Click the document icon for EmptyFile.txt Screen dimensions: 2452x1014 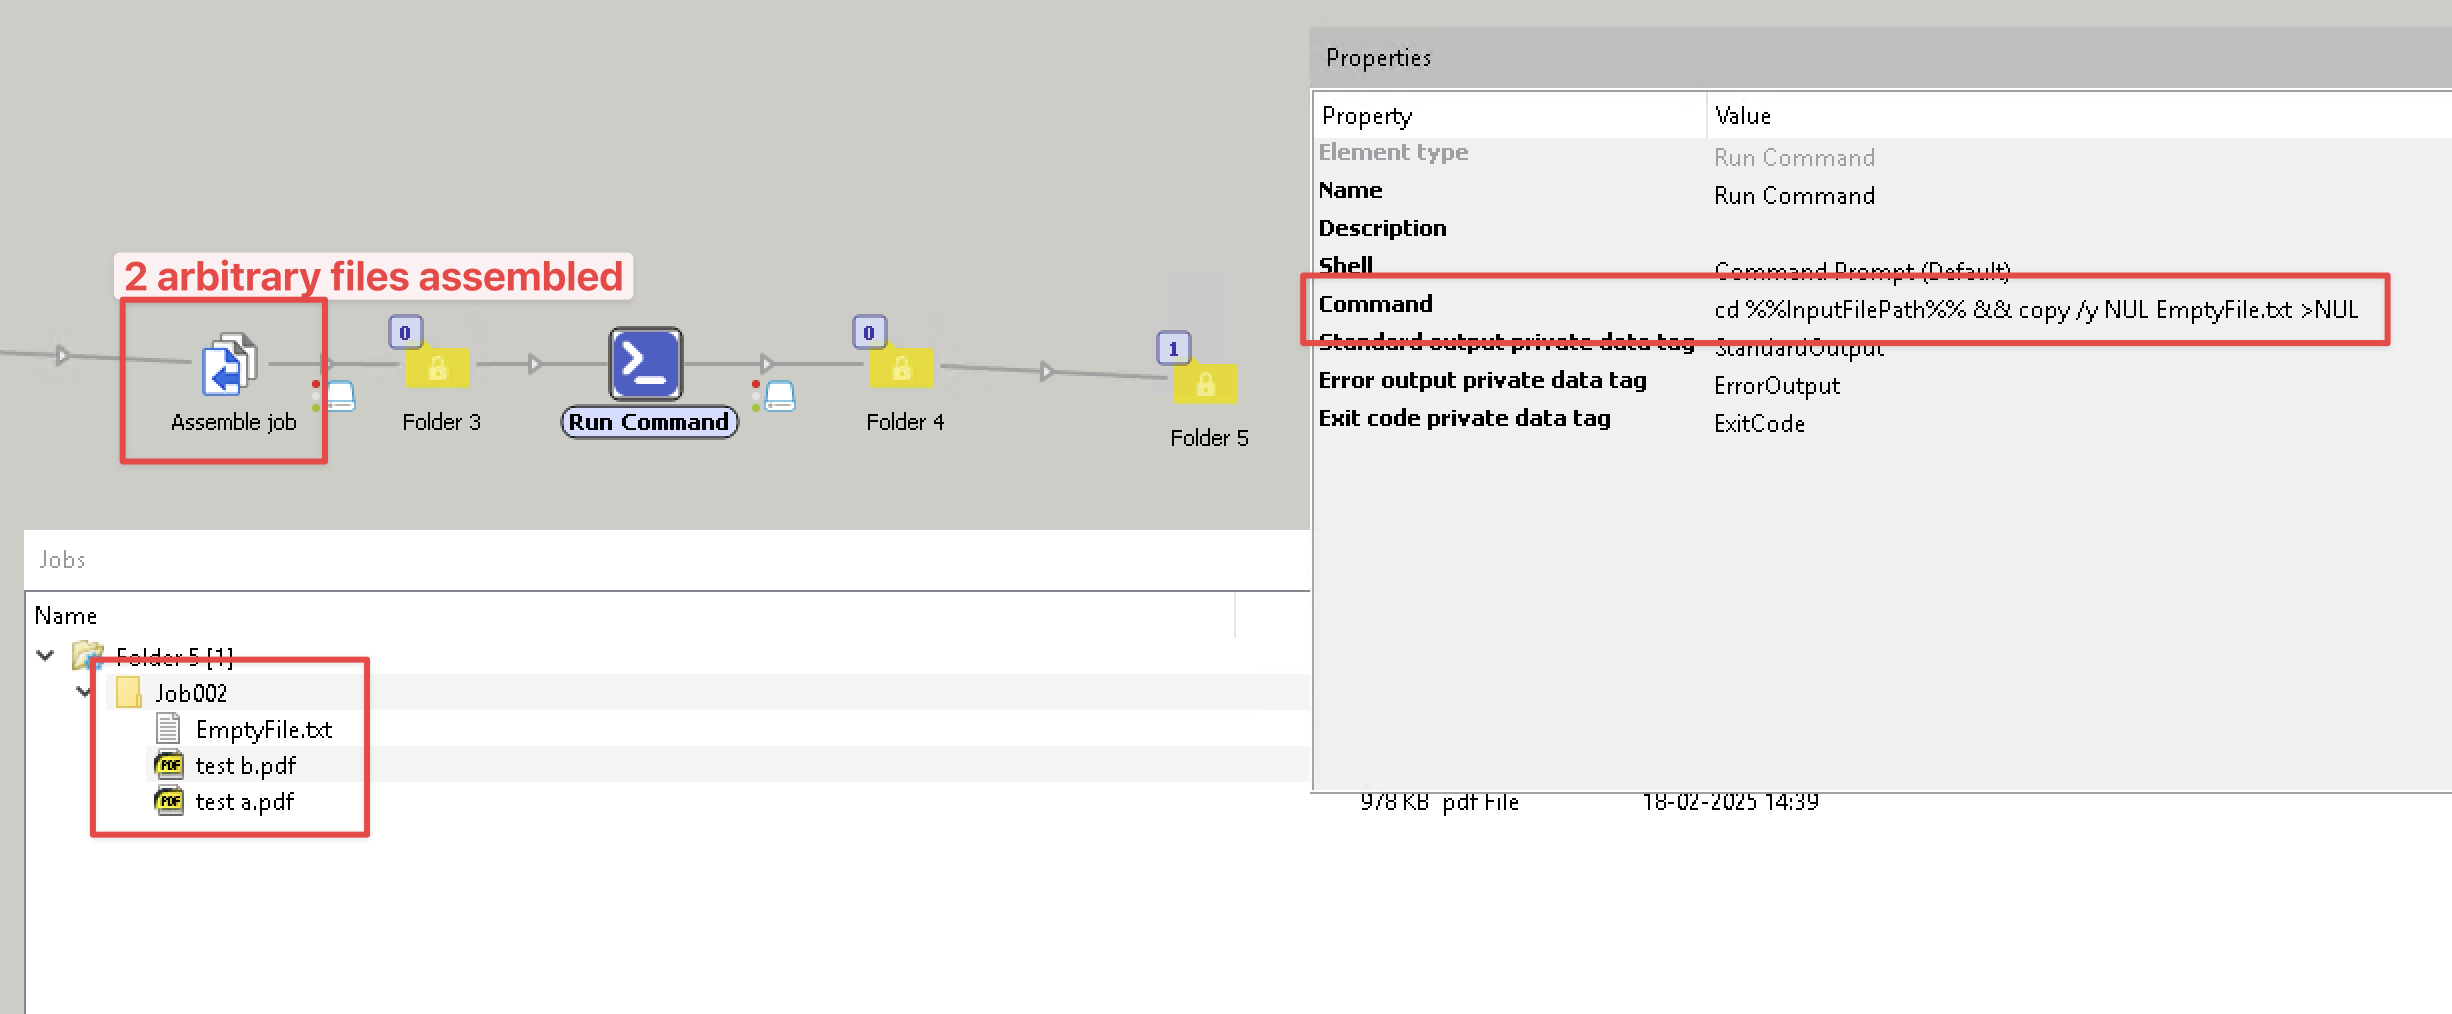[167, 727]
